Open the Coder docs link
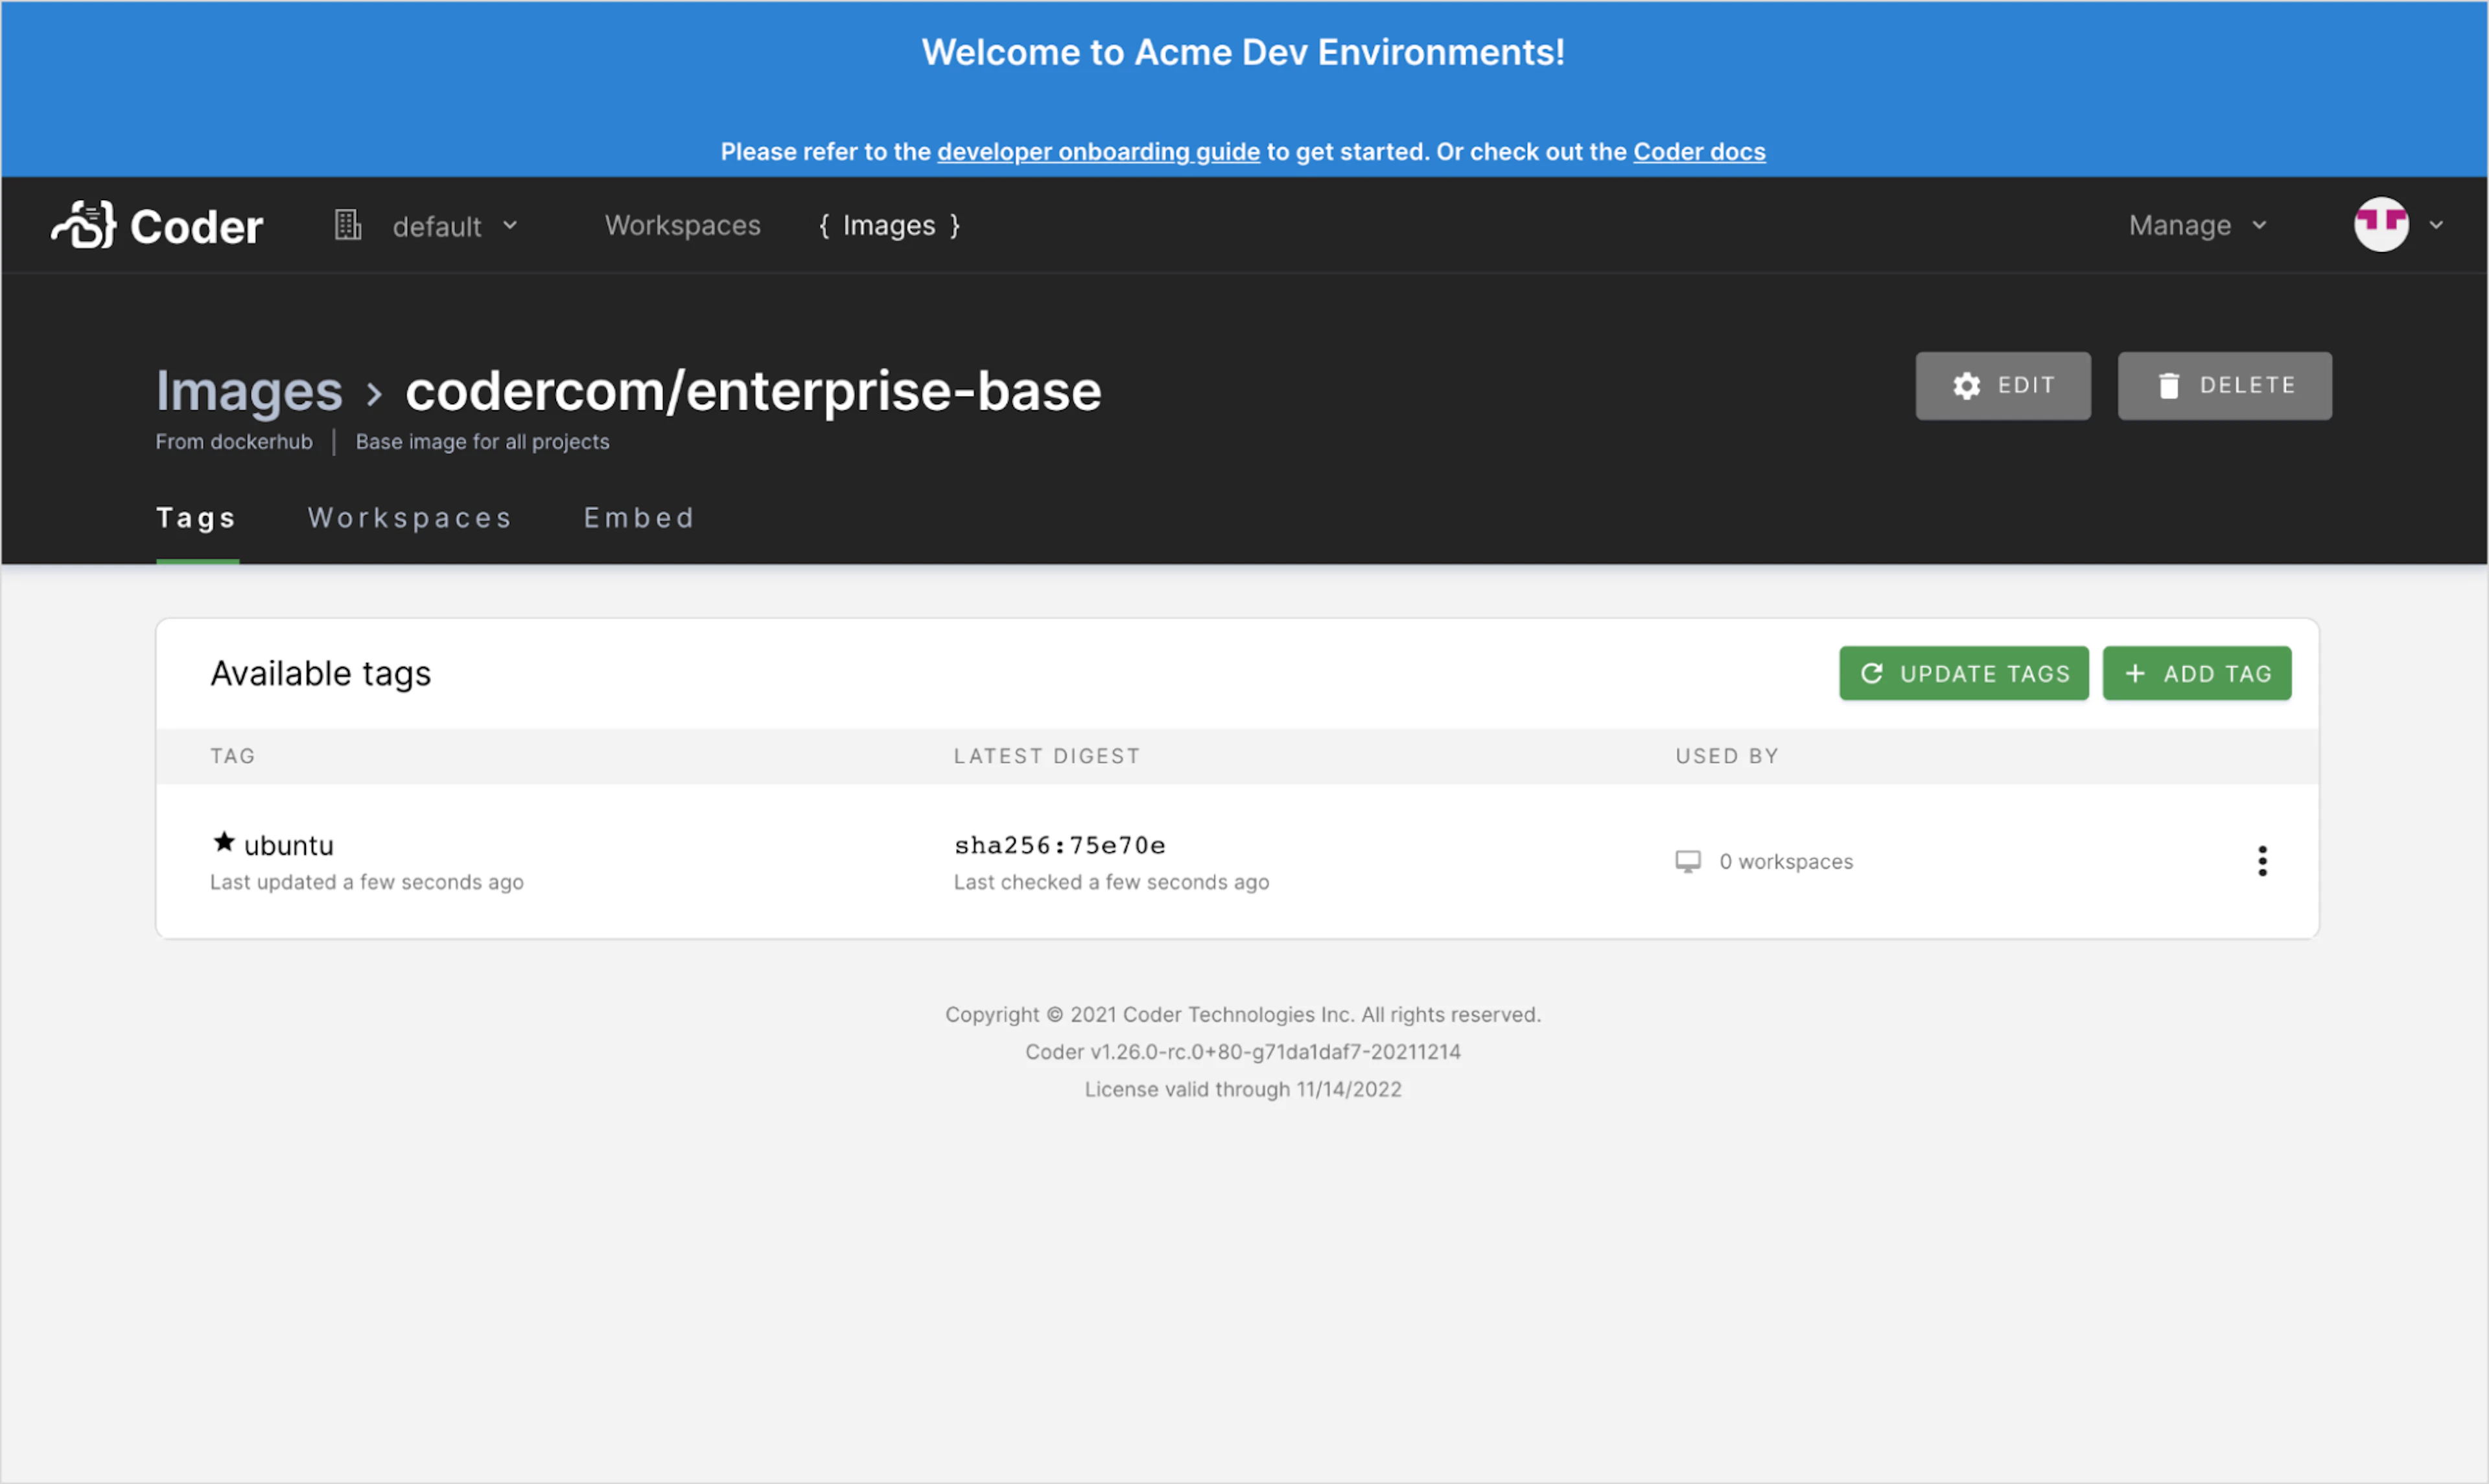The width and height of the screenshot is (2489, 1484). [1699, 152]
